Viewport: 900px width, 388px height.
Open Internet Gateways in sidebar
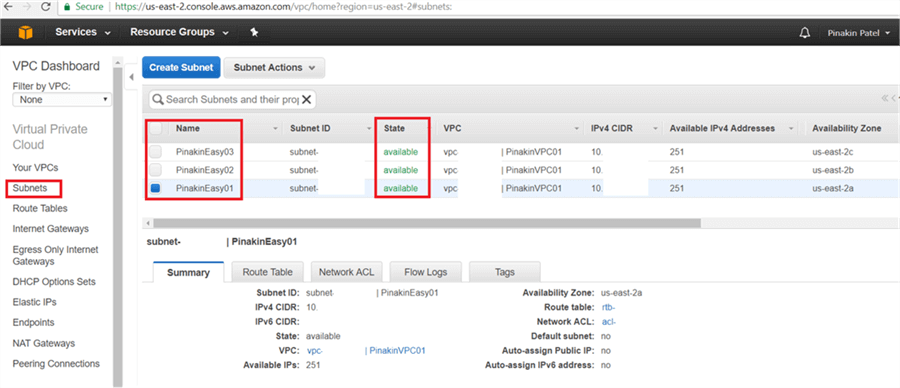coord(51,228)
